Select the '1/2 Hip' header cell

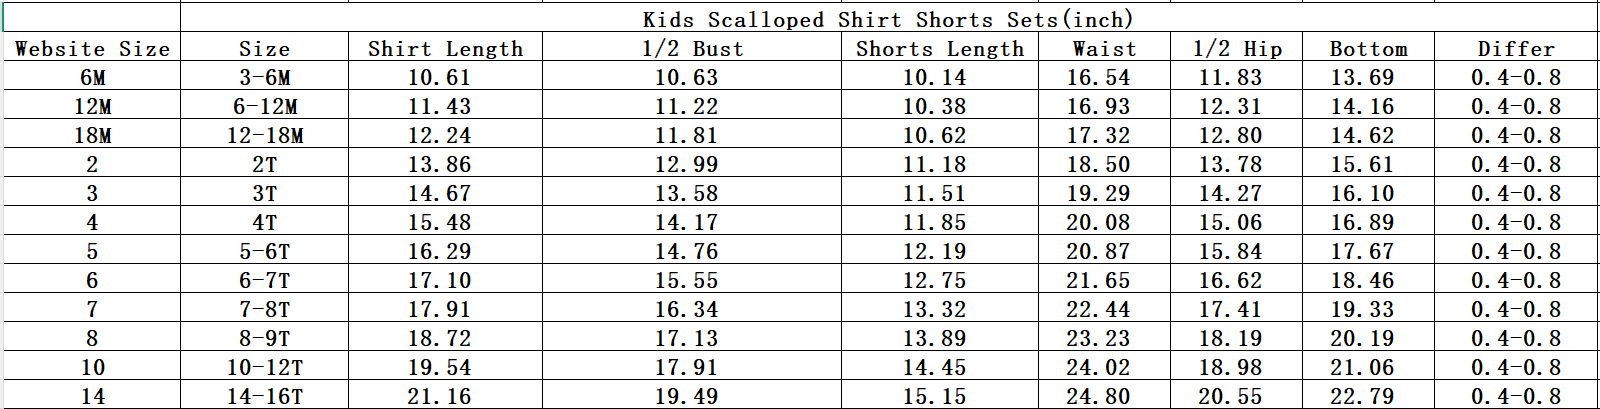[1237, 48]
